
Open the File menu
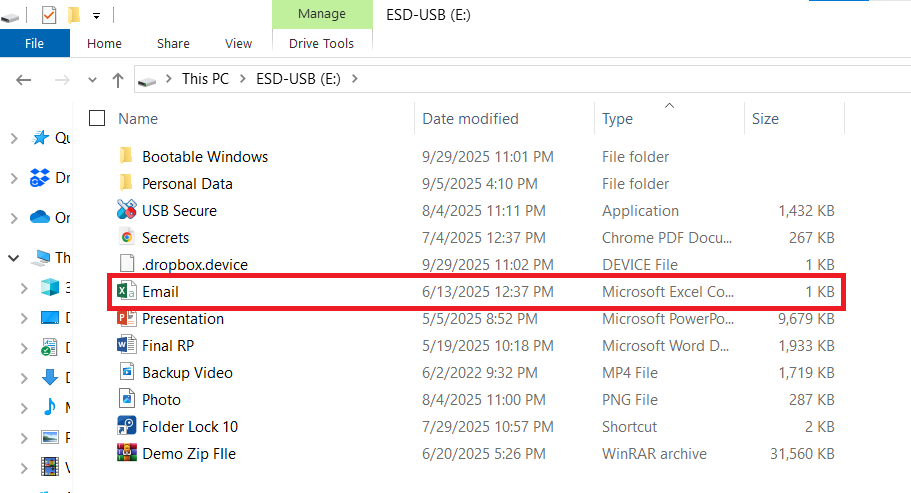(x=34, y=44)
